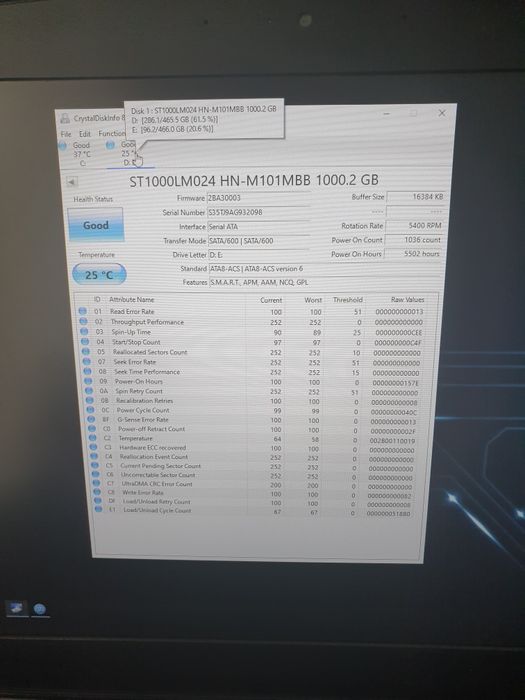525x700 pixels.
Task: Click the status icon for Power-off Retract Count
Action: tap(92, 429)
